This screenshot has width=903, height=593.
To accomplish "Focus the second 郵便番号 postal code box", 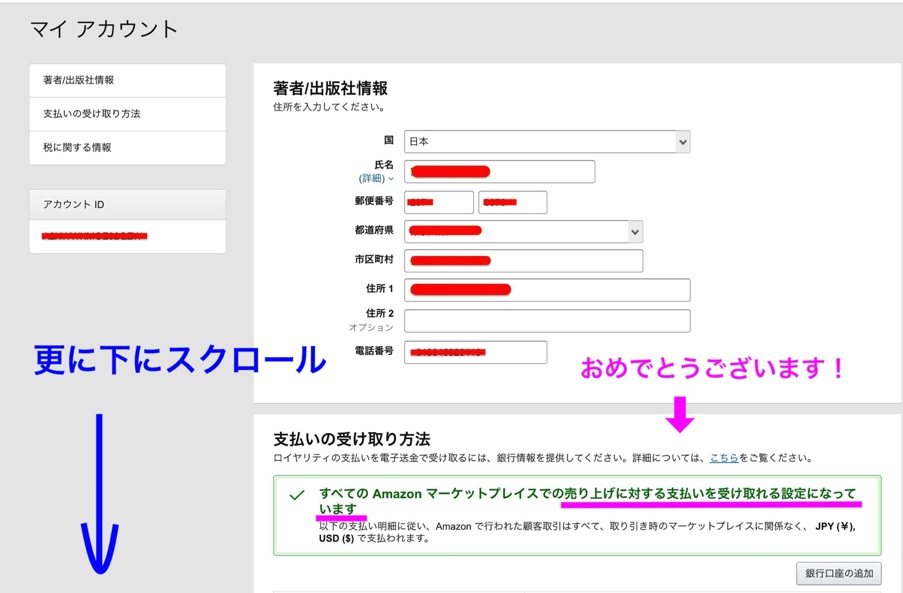I will point(512,202).
